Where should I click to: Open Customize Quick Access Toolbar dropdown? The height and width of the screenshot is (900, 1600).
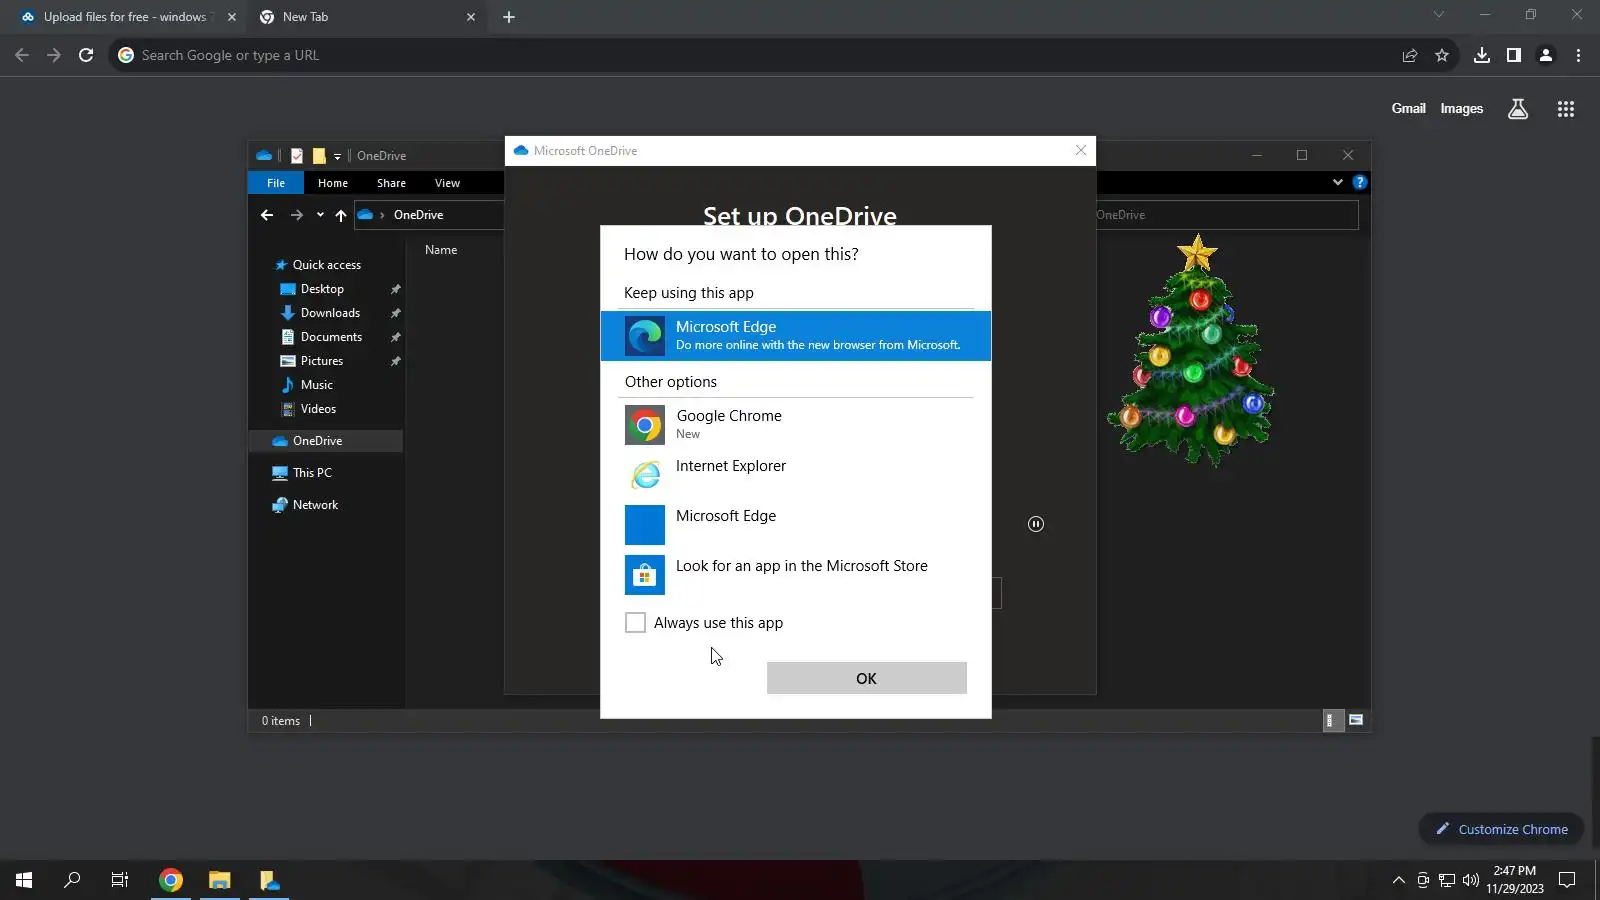337,156
